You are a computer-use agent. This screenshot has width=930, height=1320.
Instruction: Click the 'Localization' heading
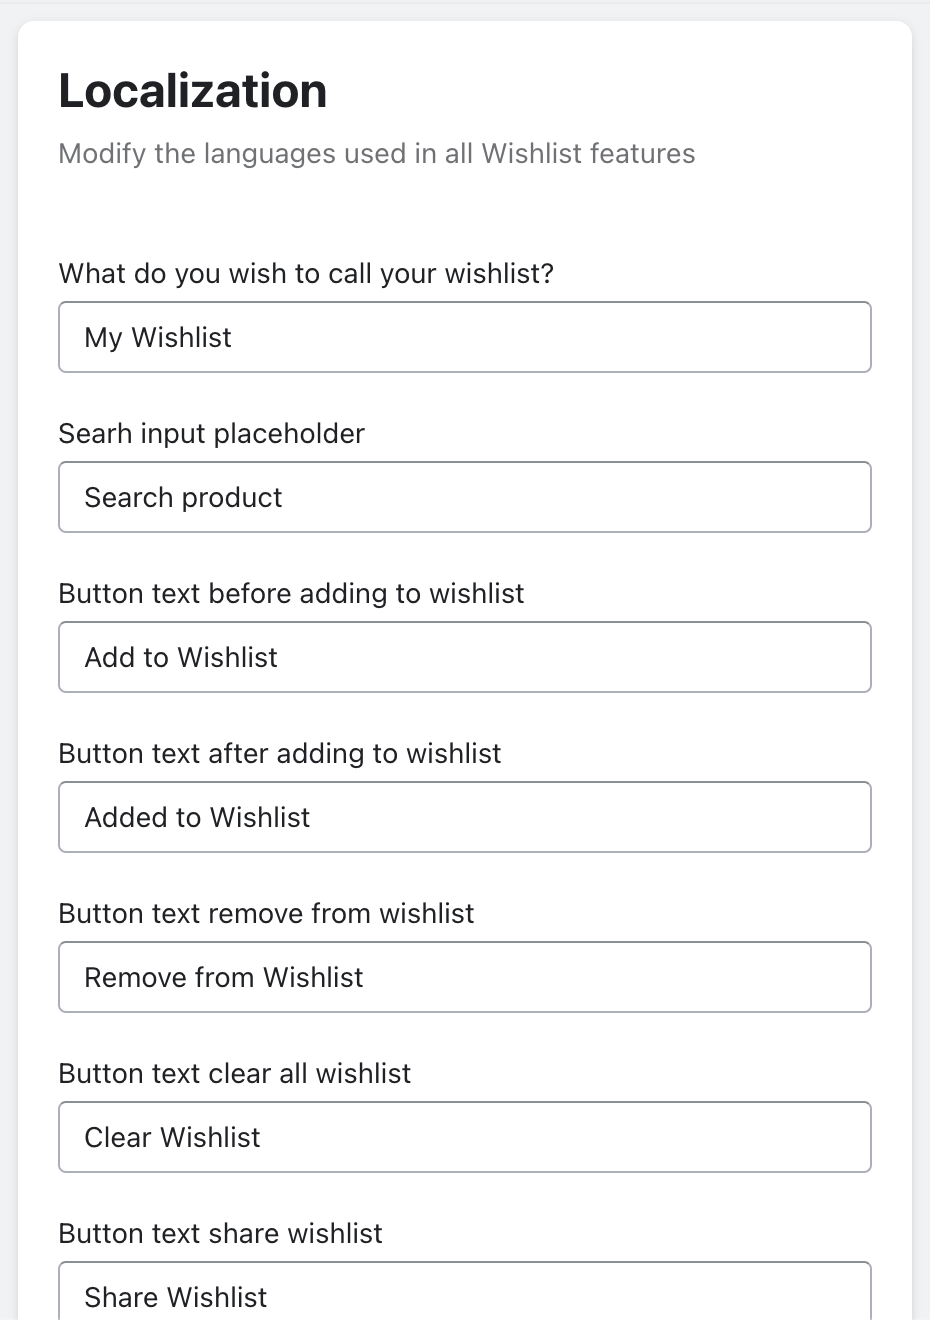coord(193,91)
